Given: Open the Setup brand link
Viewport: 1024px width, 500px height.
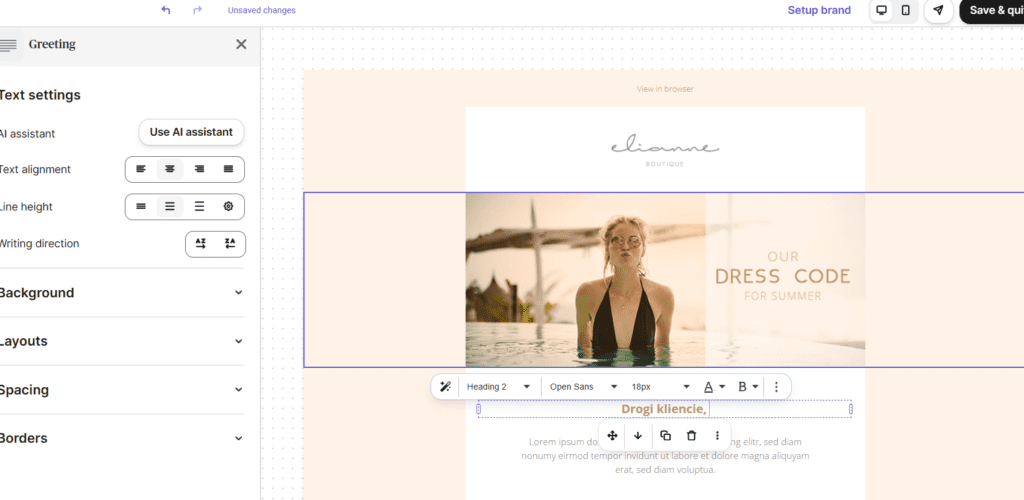Looking at the screenshot, I should (819, 10).
